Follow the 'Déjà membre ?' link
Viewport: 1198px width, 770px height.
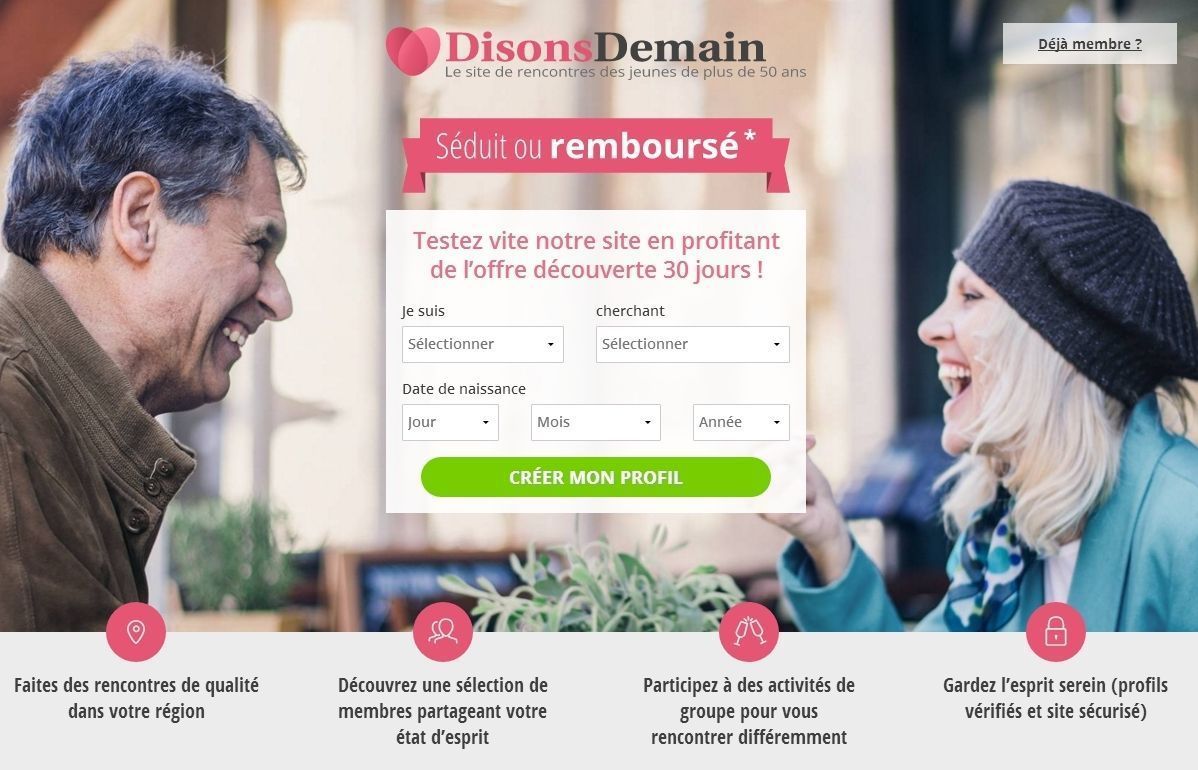[1090, 44]
